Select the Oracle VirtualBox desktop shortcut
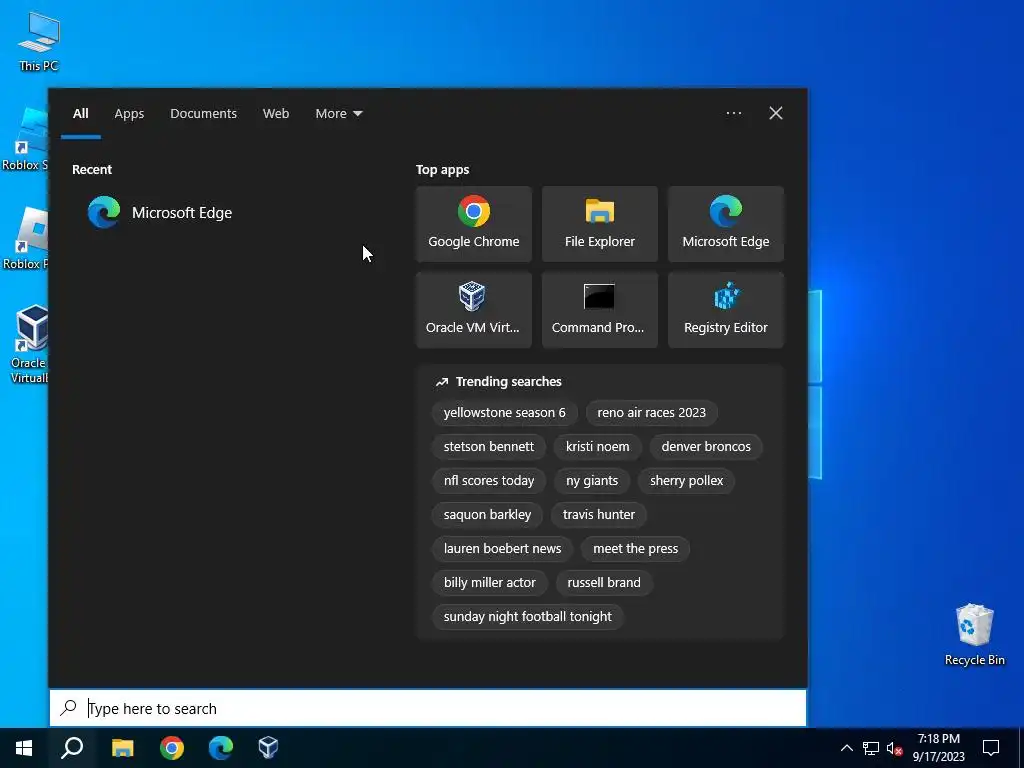 click(x=28, y=344)
